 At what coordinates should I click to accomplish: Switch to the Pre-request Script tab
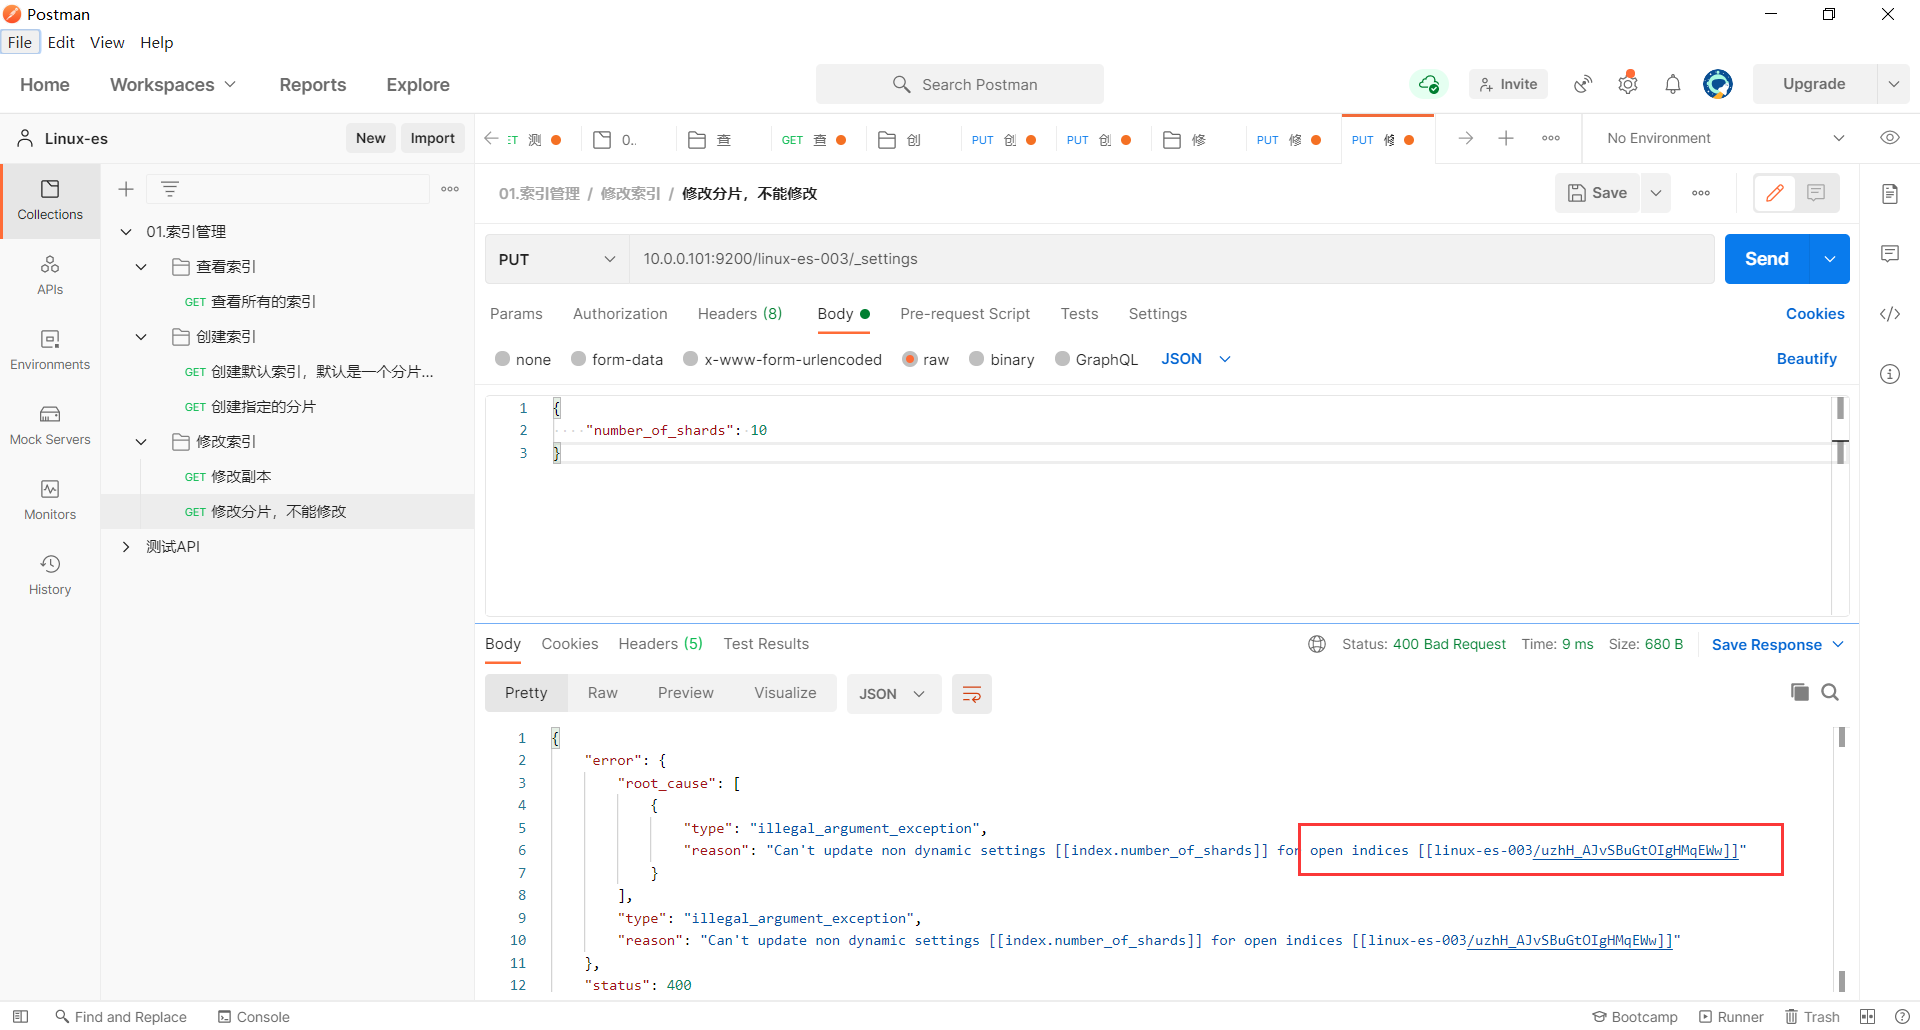point(965,314)
